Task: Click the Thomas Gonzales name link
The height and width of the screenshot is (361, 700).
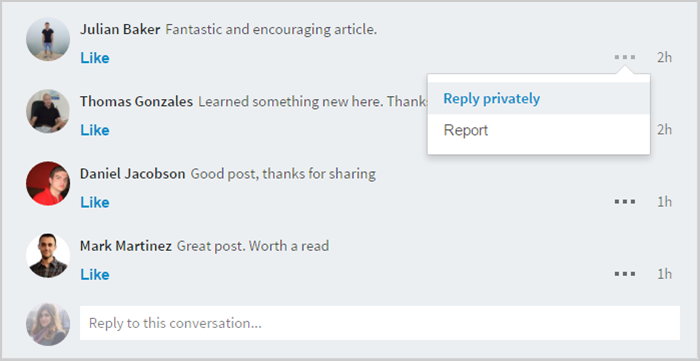Action: [x=136, y=102]
